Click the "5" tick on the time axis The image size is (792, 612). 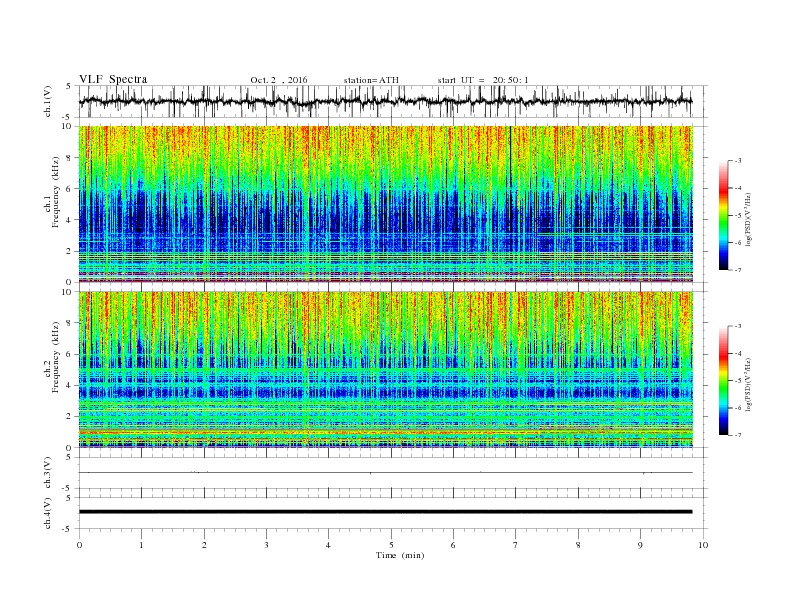(391, 545)
